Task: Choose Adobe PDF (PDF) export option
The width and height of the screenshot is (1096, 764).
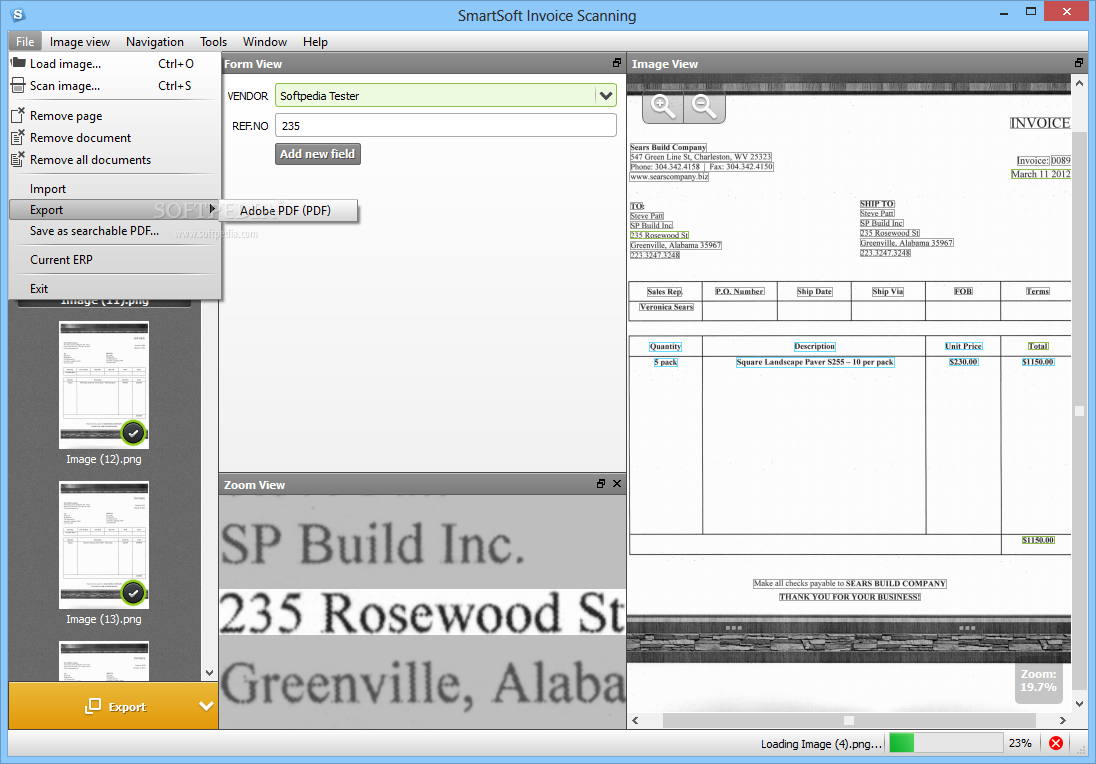Action: coord(288,210)
